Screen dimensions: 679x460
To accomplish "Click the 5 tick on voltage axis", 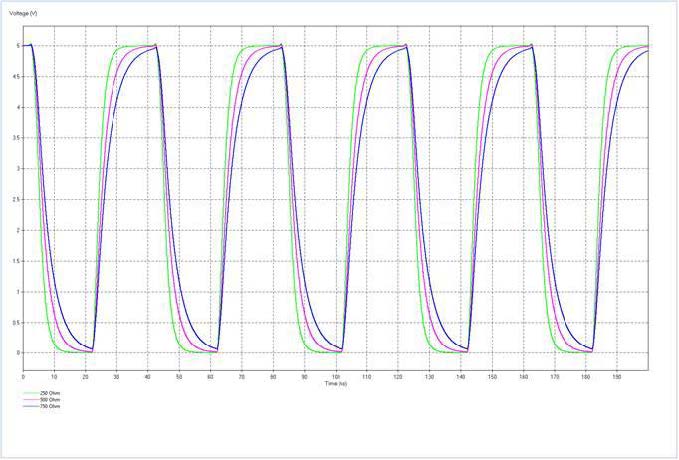I will tap(14, 46).
